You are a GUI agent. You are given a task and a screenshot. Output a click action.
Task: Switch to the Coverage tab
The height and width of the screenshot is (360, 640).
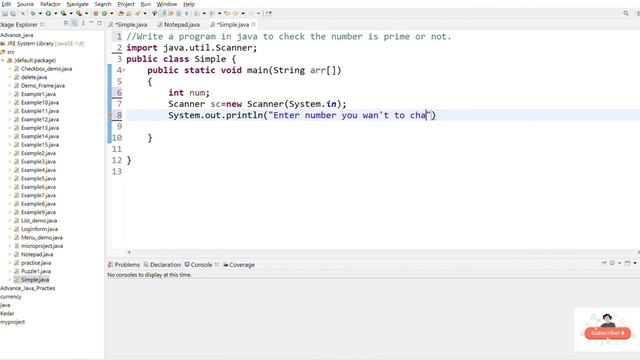click(x=239, y=264)
